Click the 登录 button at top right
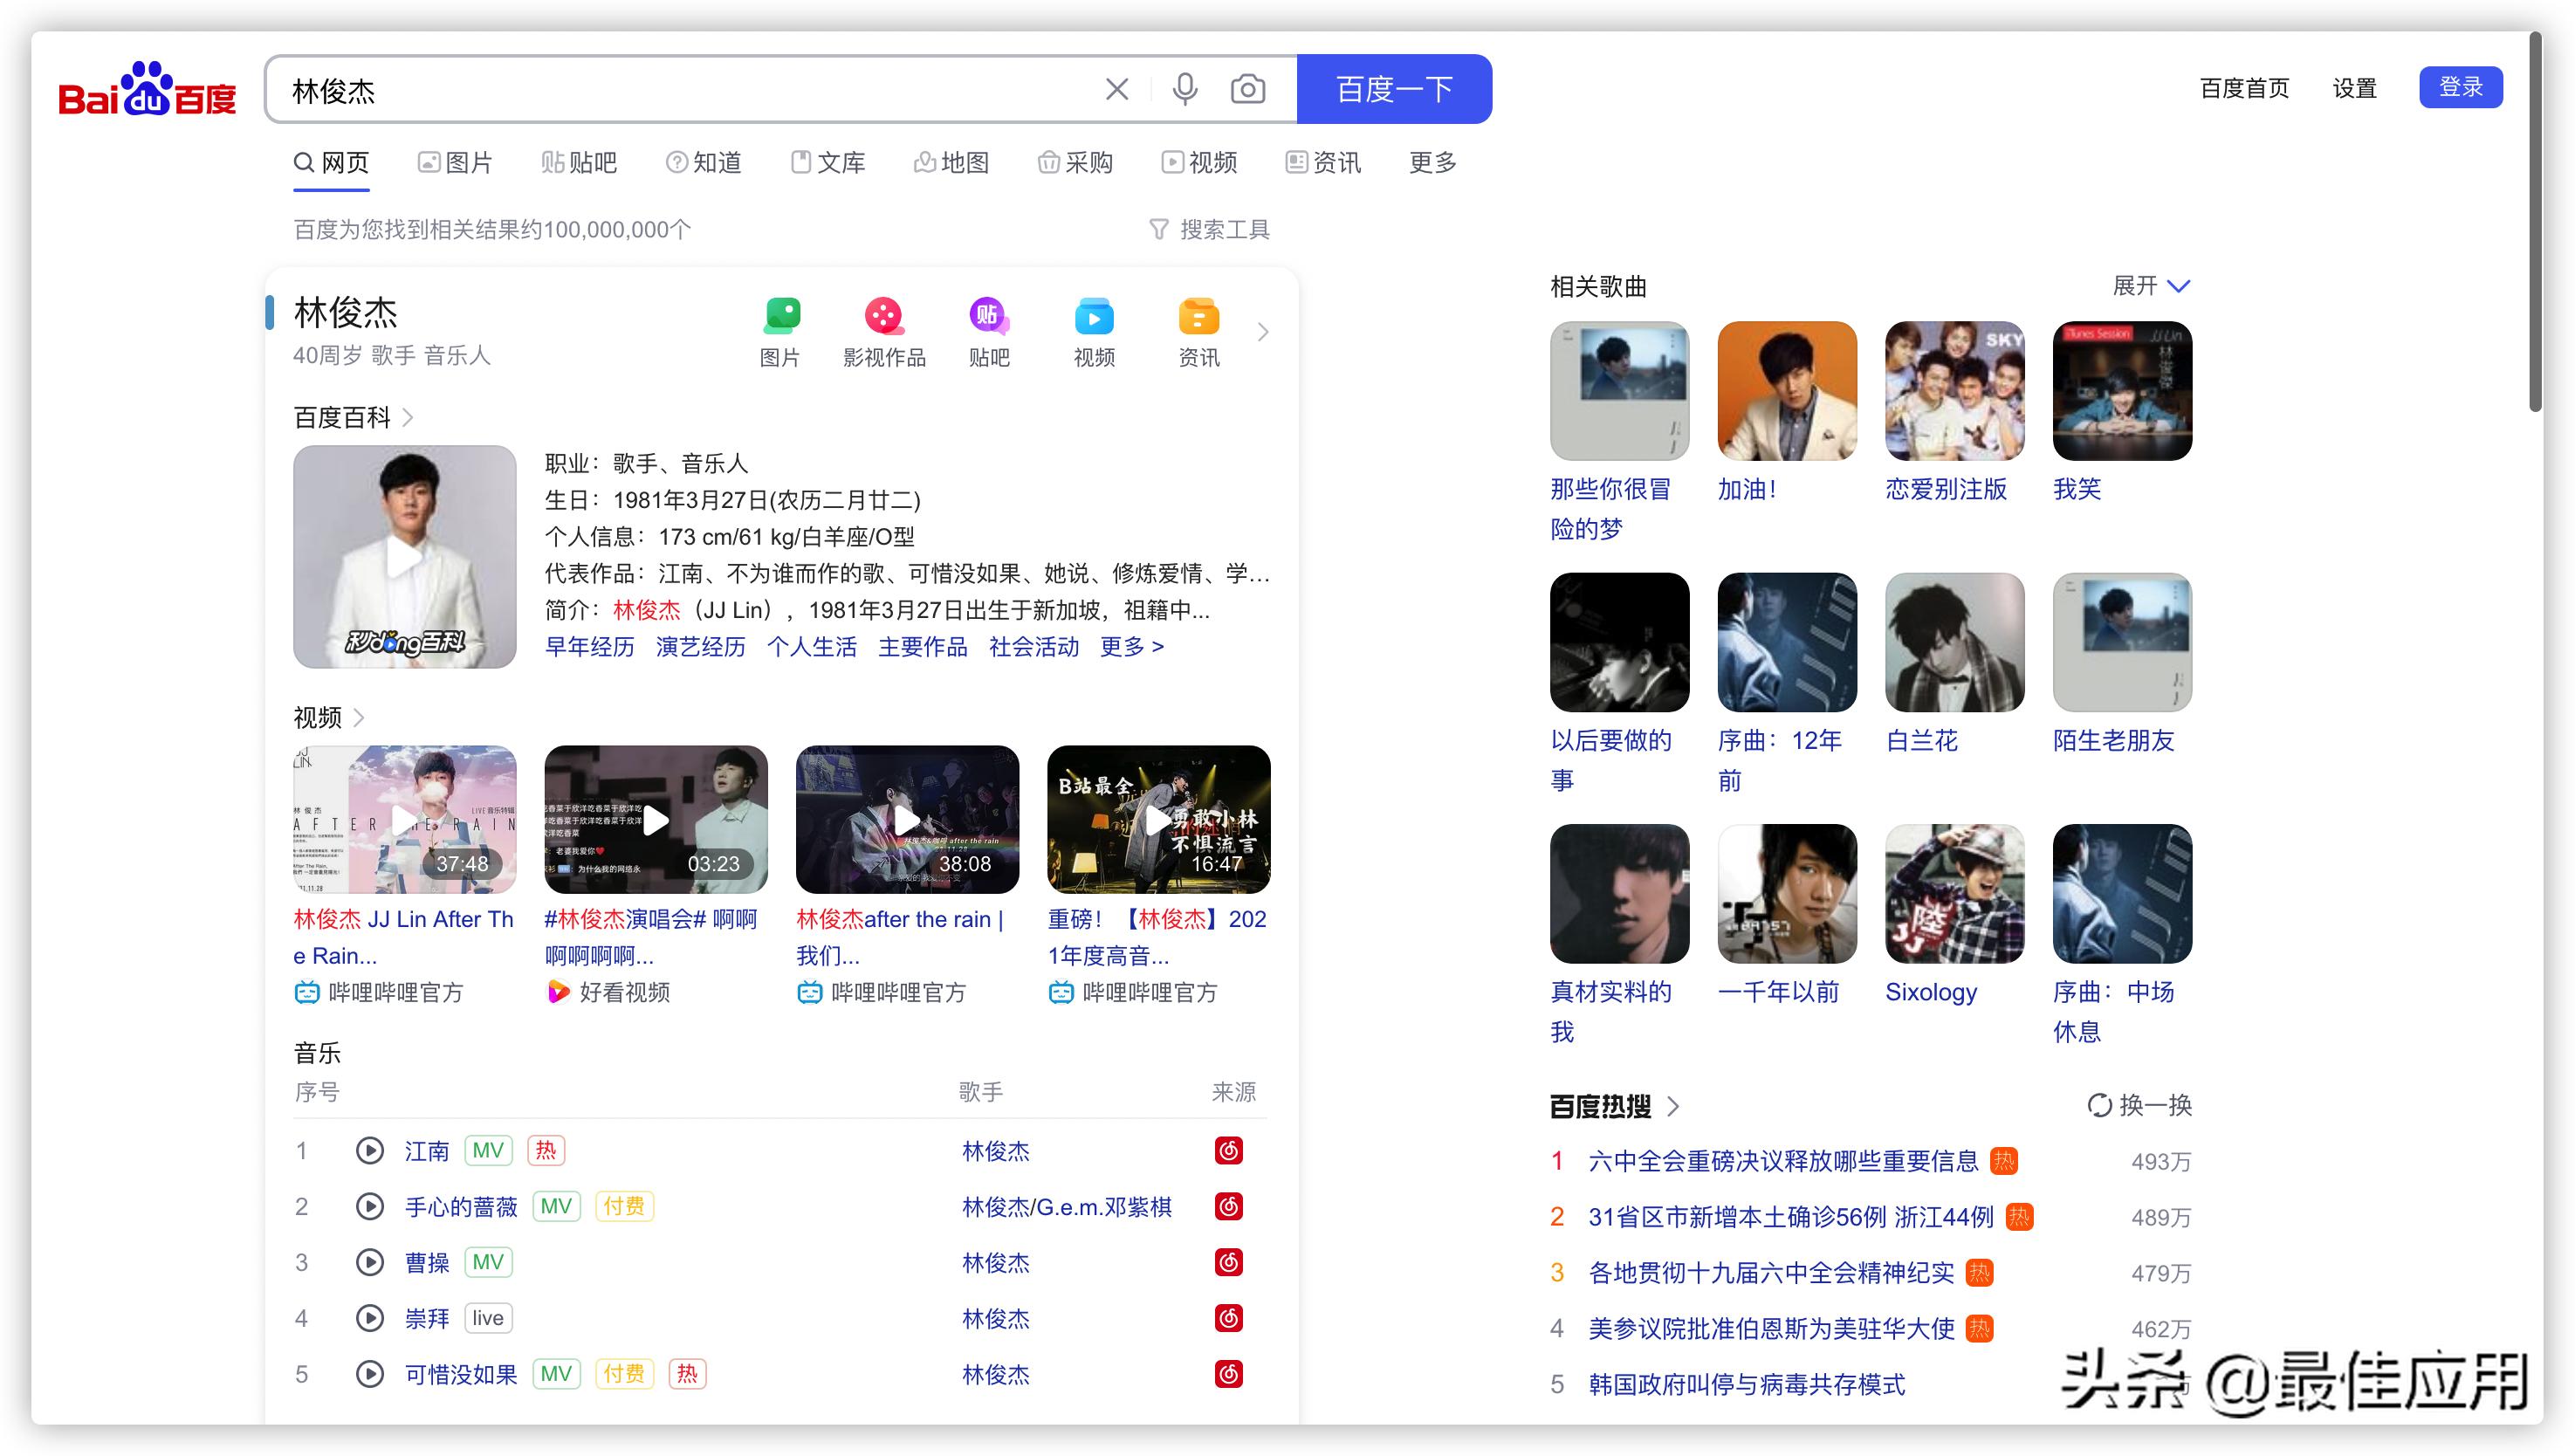The width and height of the screenshot is (2575, 1456). (x=2461, y=87)
